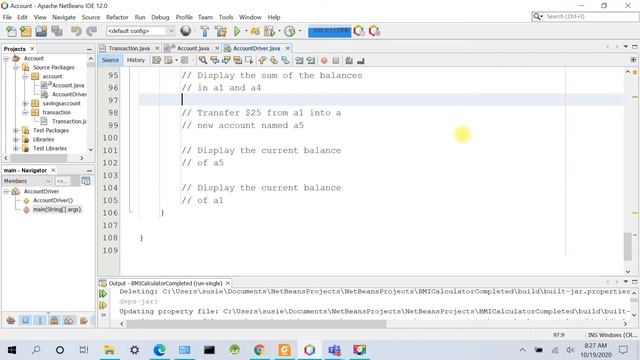Redo the last undone edit
640x360 pixels.
(91, 31)
